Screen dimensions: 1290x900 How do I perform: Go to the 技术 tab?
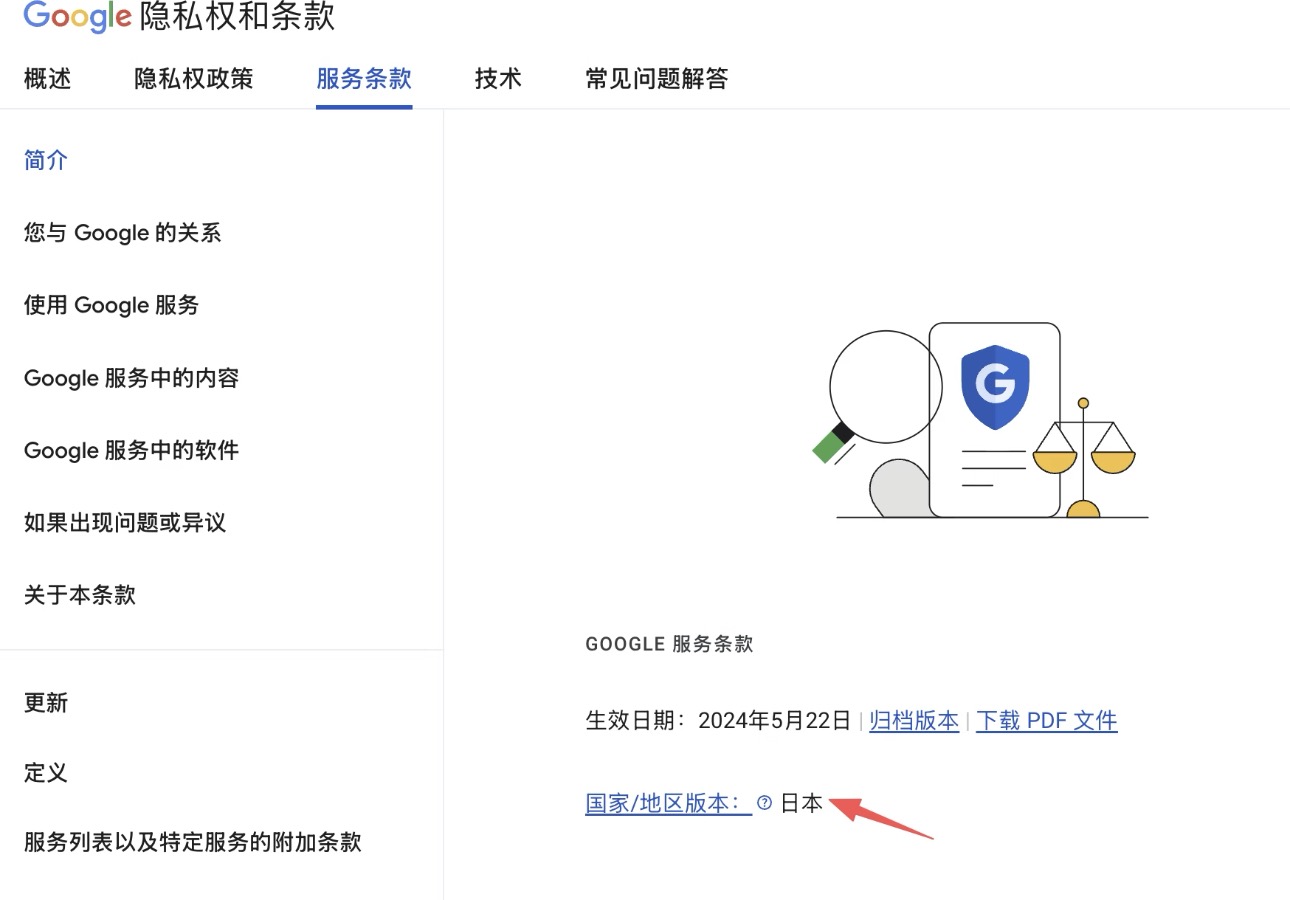498,79
